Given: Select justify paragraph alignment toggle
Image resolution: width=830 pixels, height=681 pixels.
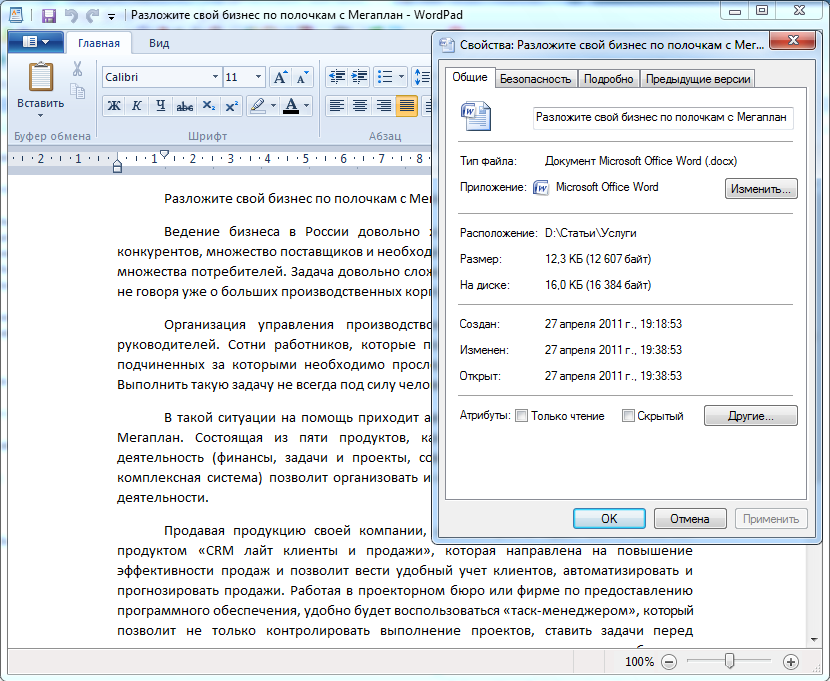Looking at the screenshot, I should pos(406,106).
